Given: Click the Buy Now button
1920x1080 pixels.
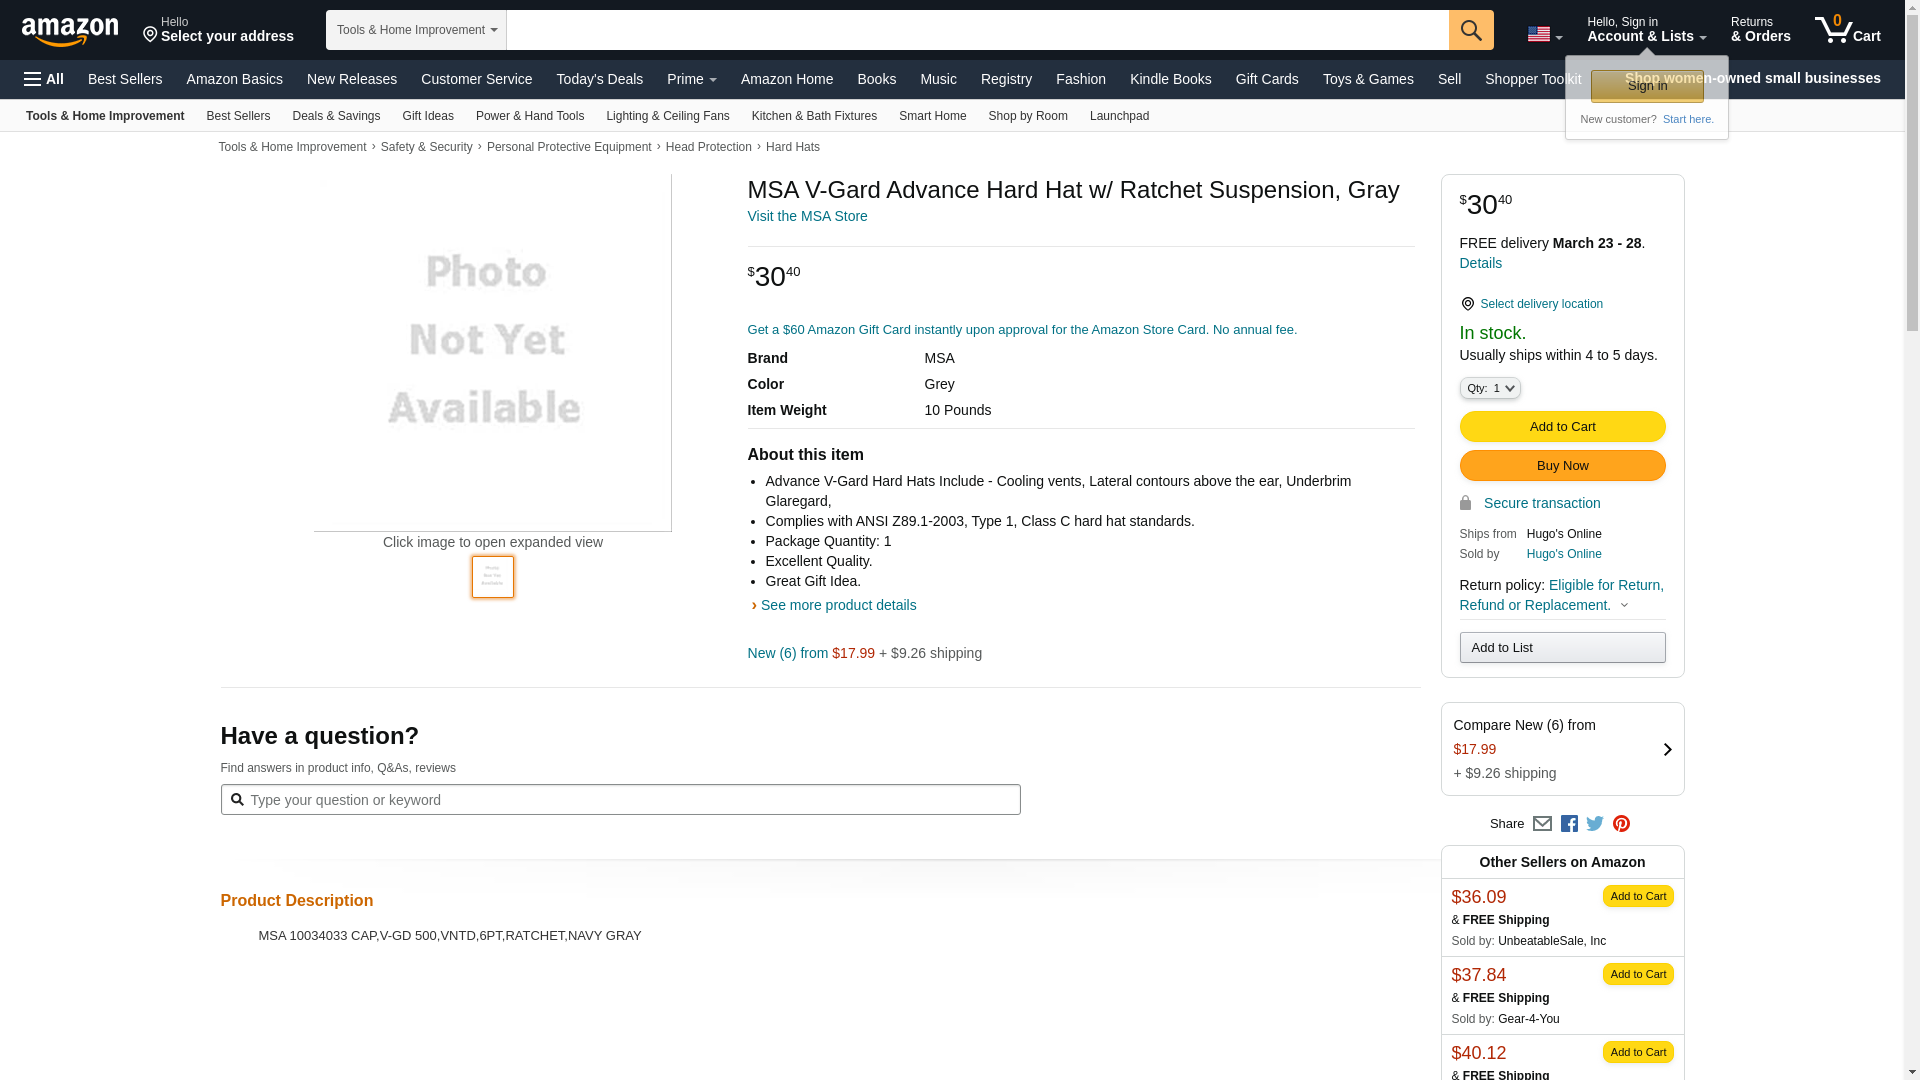Looking at the screenshot, I should click(1562, 465).
